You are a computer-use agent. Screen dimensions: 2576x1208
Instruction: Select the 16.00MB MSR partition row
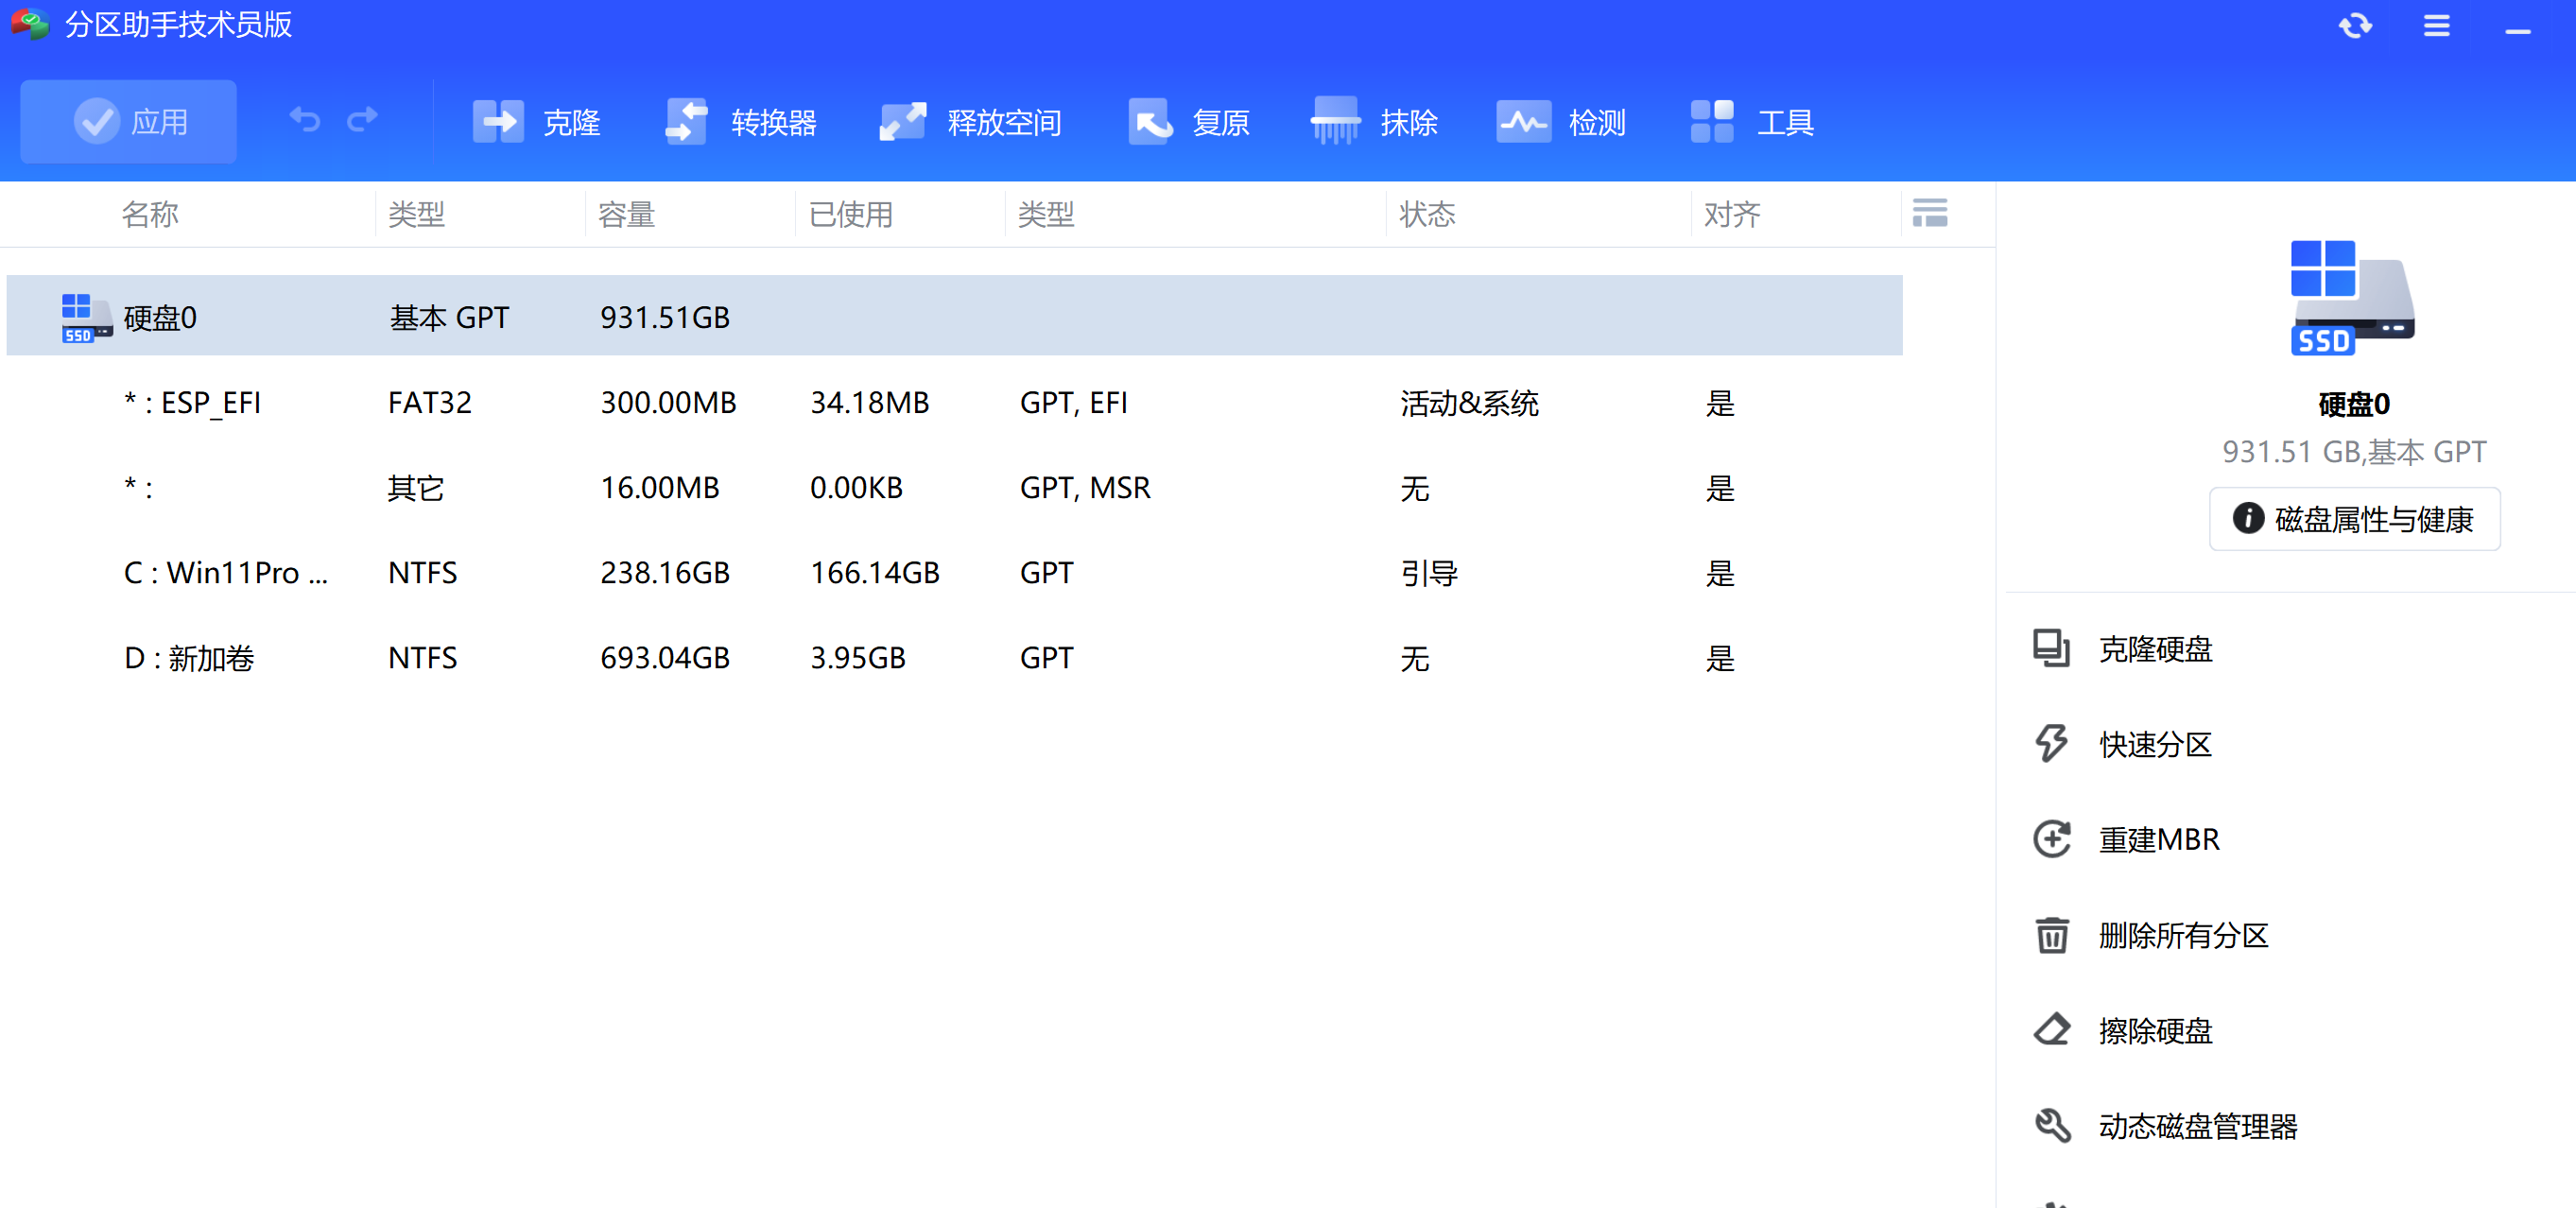(x=954, y=487)
